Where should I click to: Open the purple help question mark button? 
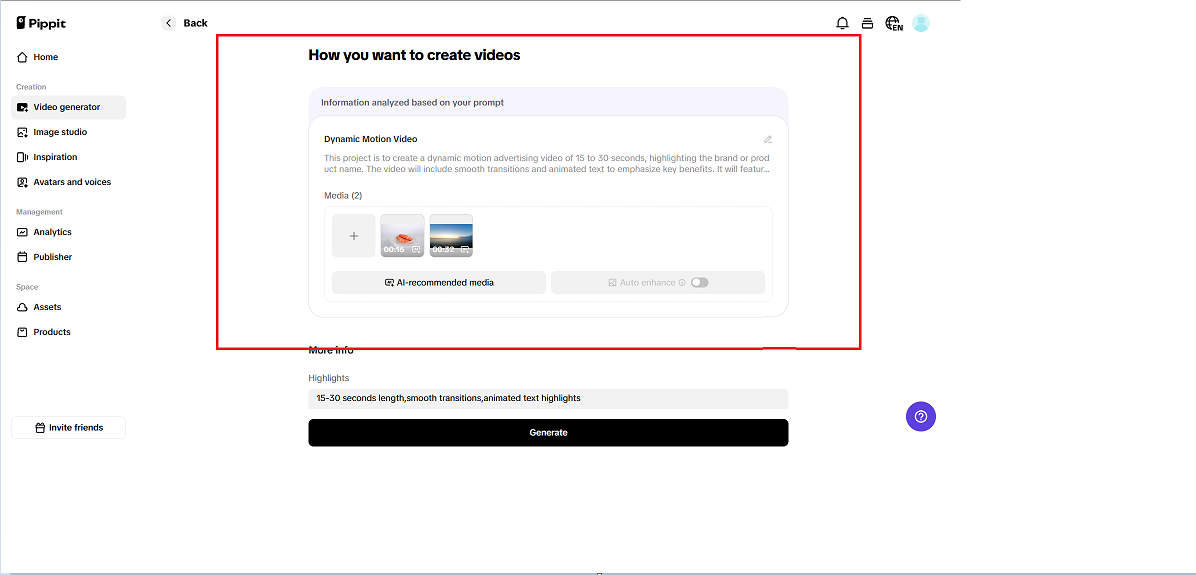(x=921, y=417)
